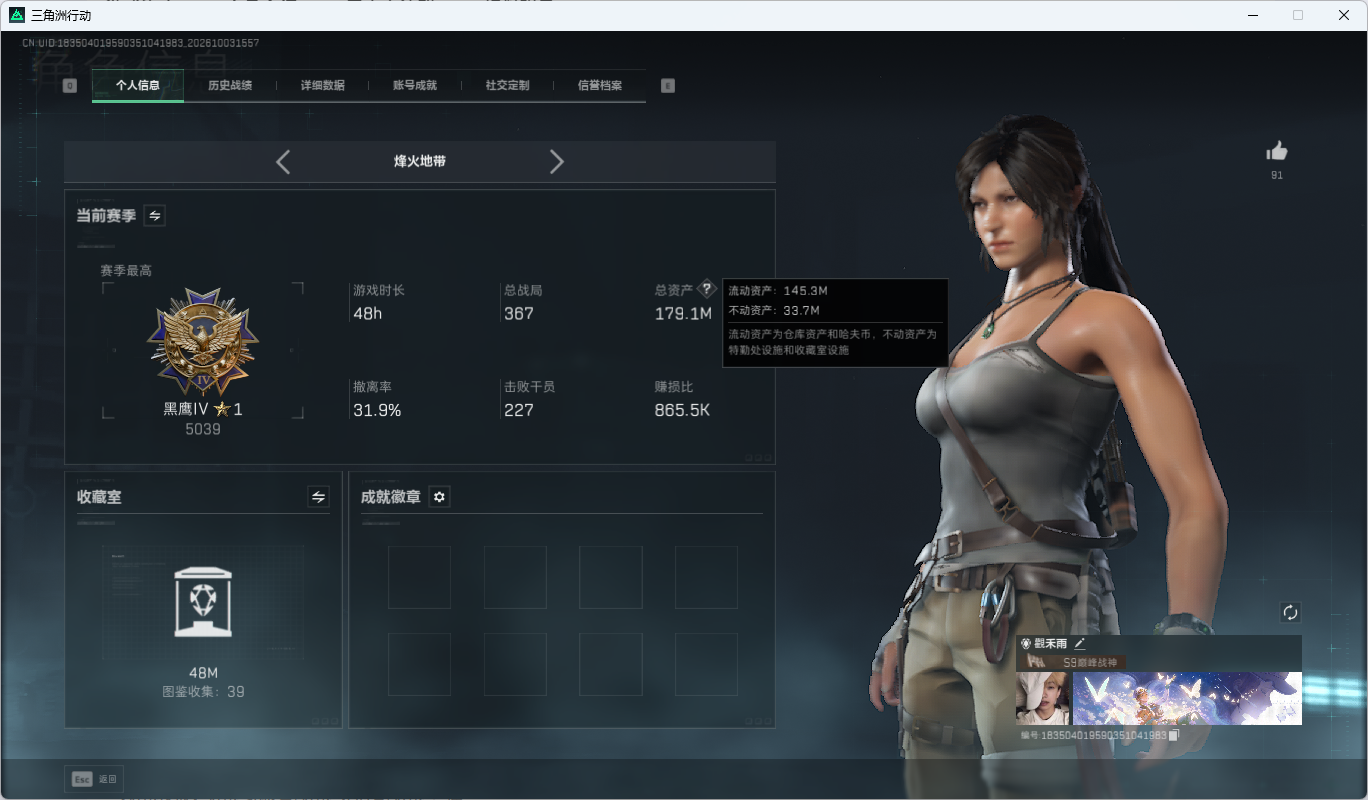Click the 图鉴收集: 39 text

point(203,692)
